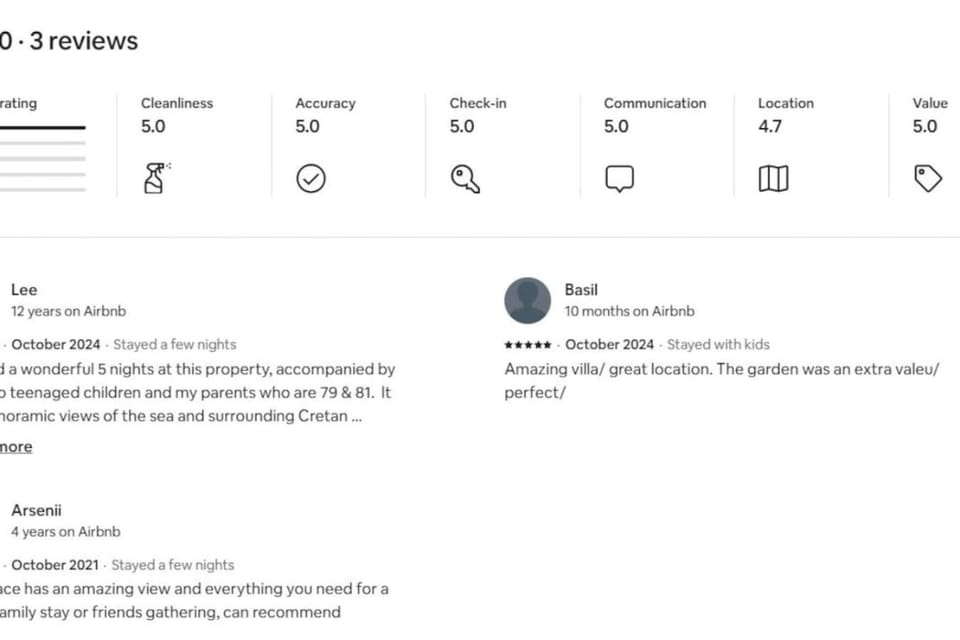The height and width of the screenshot is (640, 960).
Task: Click the Communication speech bubble icon
Action: point(620,179)
